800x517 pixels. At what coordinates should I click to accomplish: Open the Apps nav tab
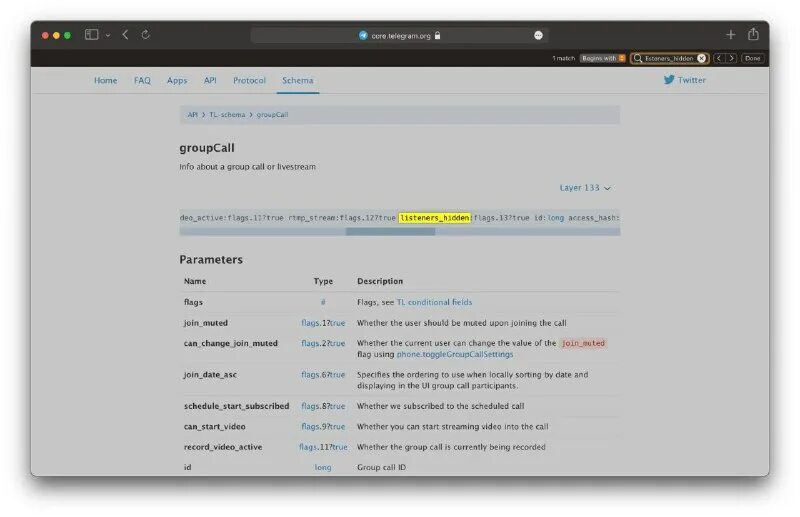coord(177,80)
